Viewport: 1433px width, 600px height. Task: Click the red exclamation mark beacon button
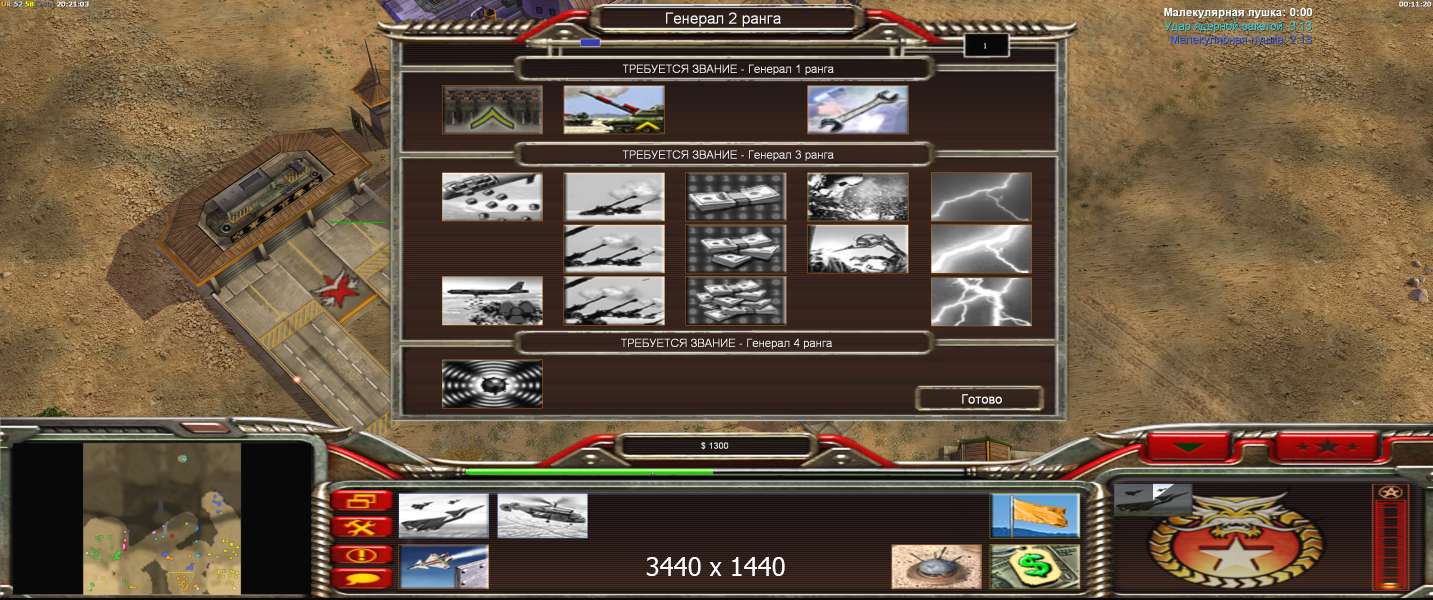(x=362, y=553)
